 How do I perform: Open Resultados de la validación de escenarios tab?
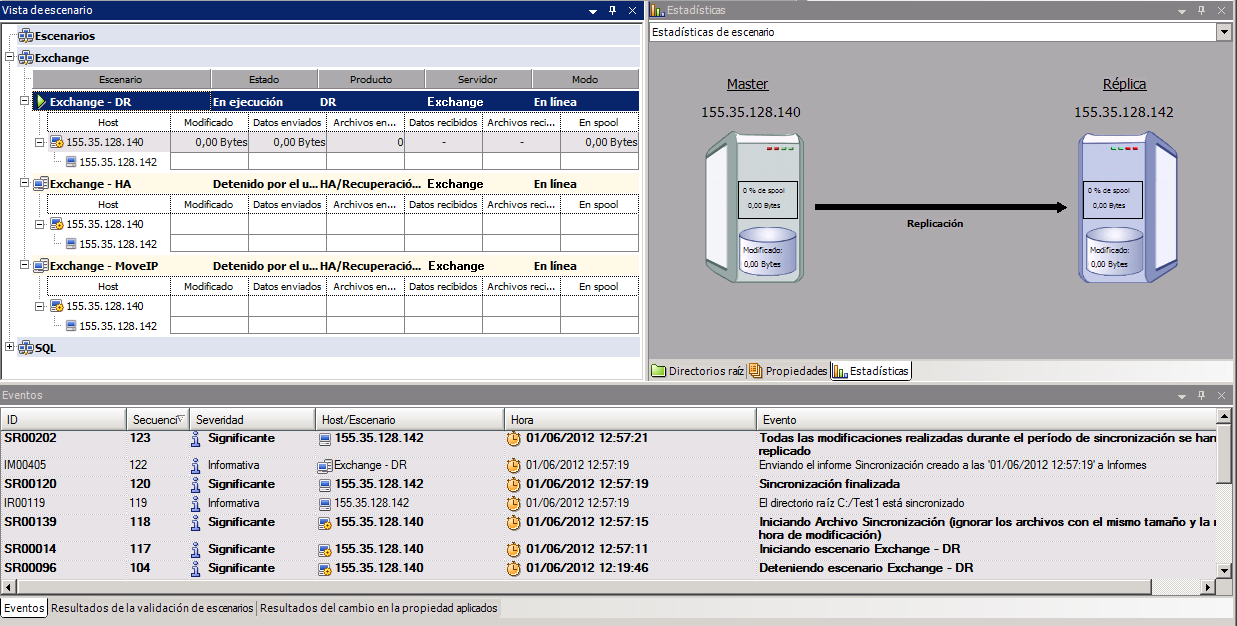(x=152, y=608)
